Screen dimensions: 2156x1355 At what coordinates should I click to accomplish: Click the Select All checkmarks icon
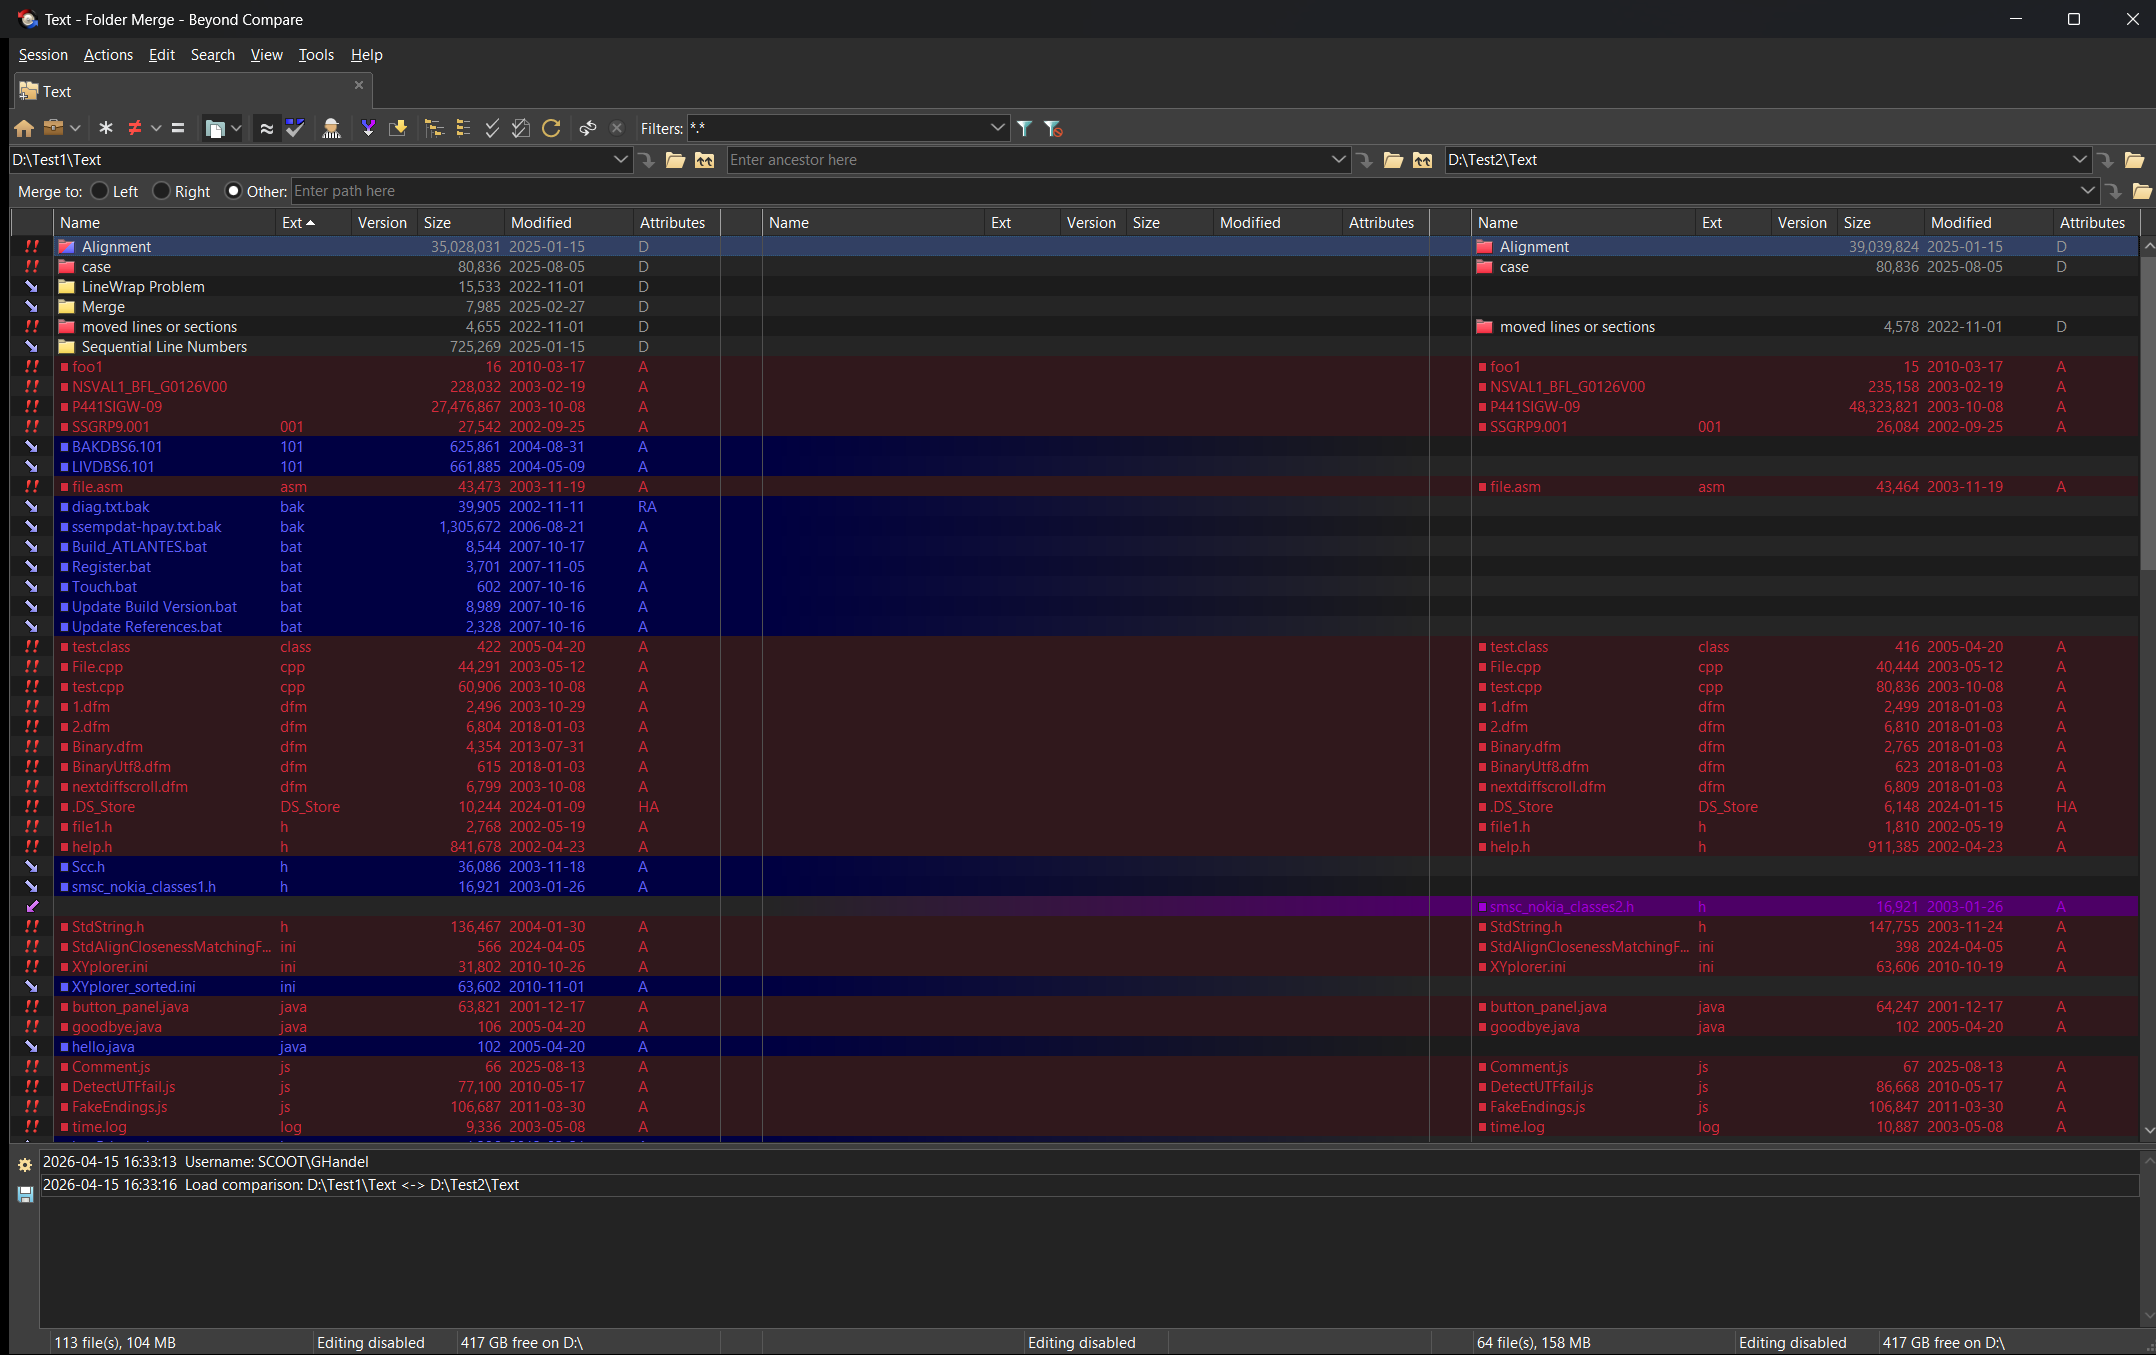[492, 128]
